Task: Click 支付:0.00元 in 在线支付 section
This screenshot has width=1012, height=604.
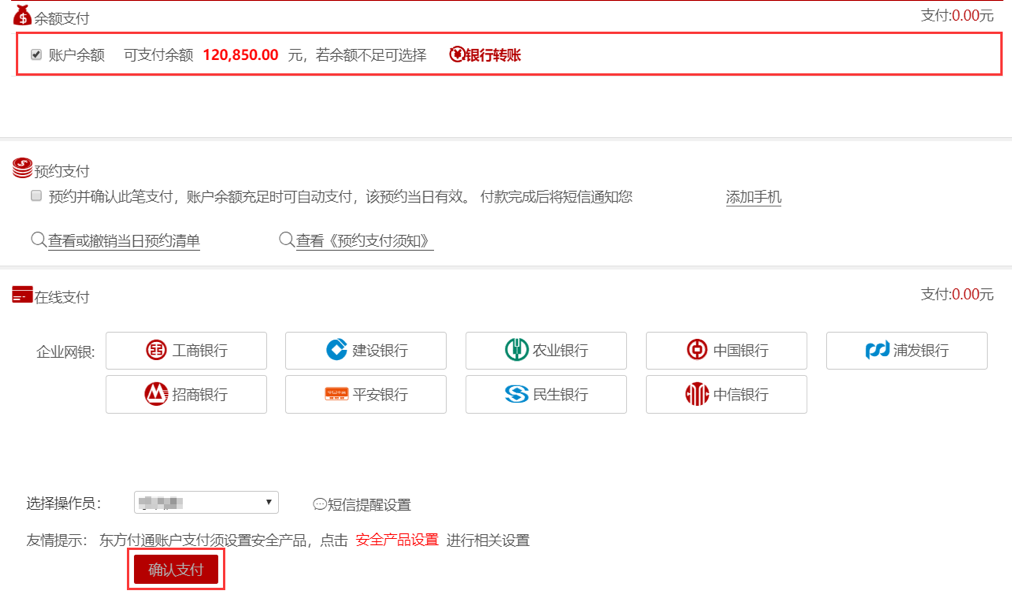Action: [x=956, y=294]
